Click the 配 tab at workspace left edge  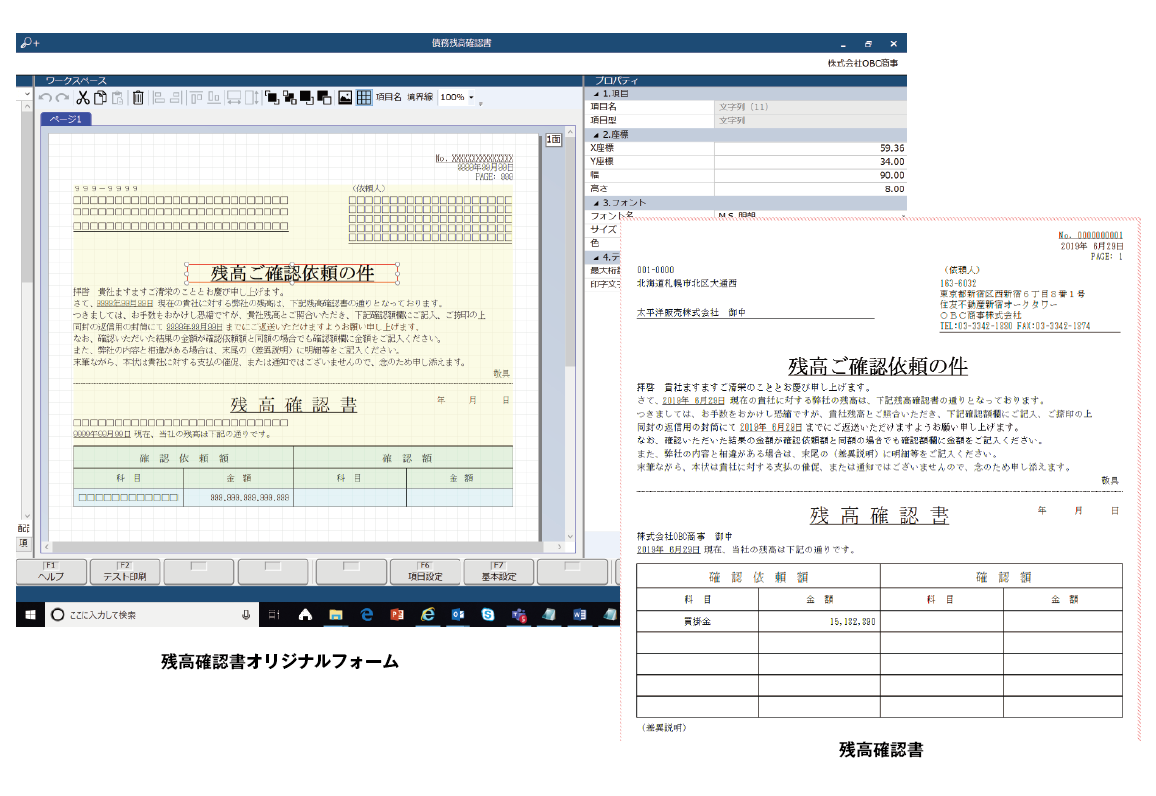[24, 528]
